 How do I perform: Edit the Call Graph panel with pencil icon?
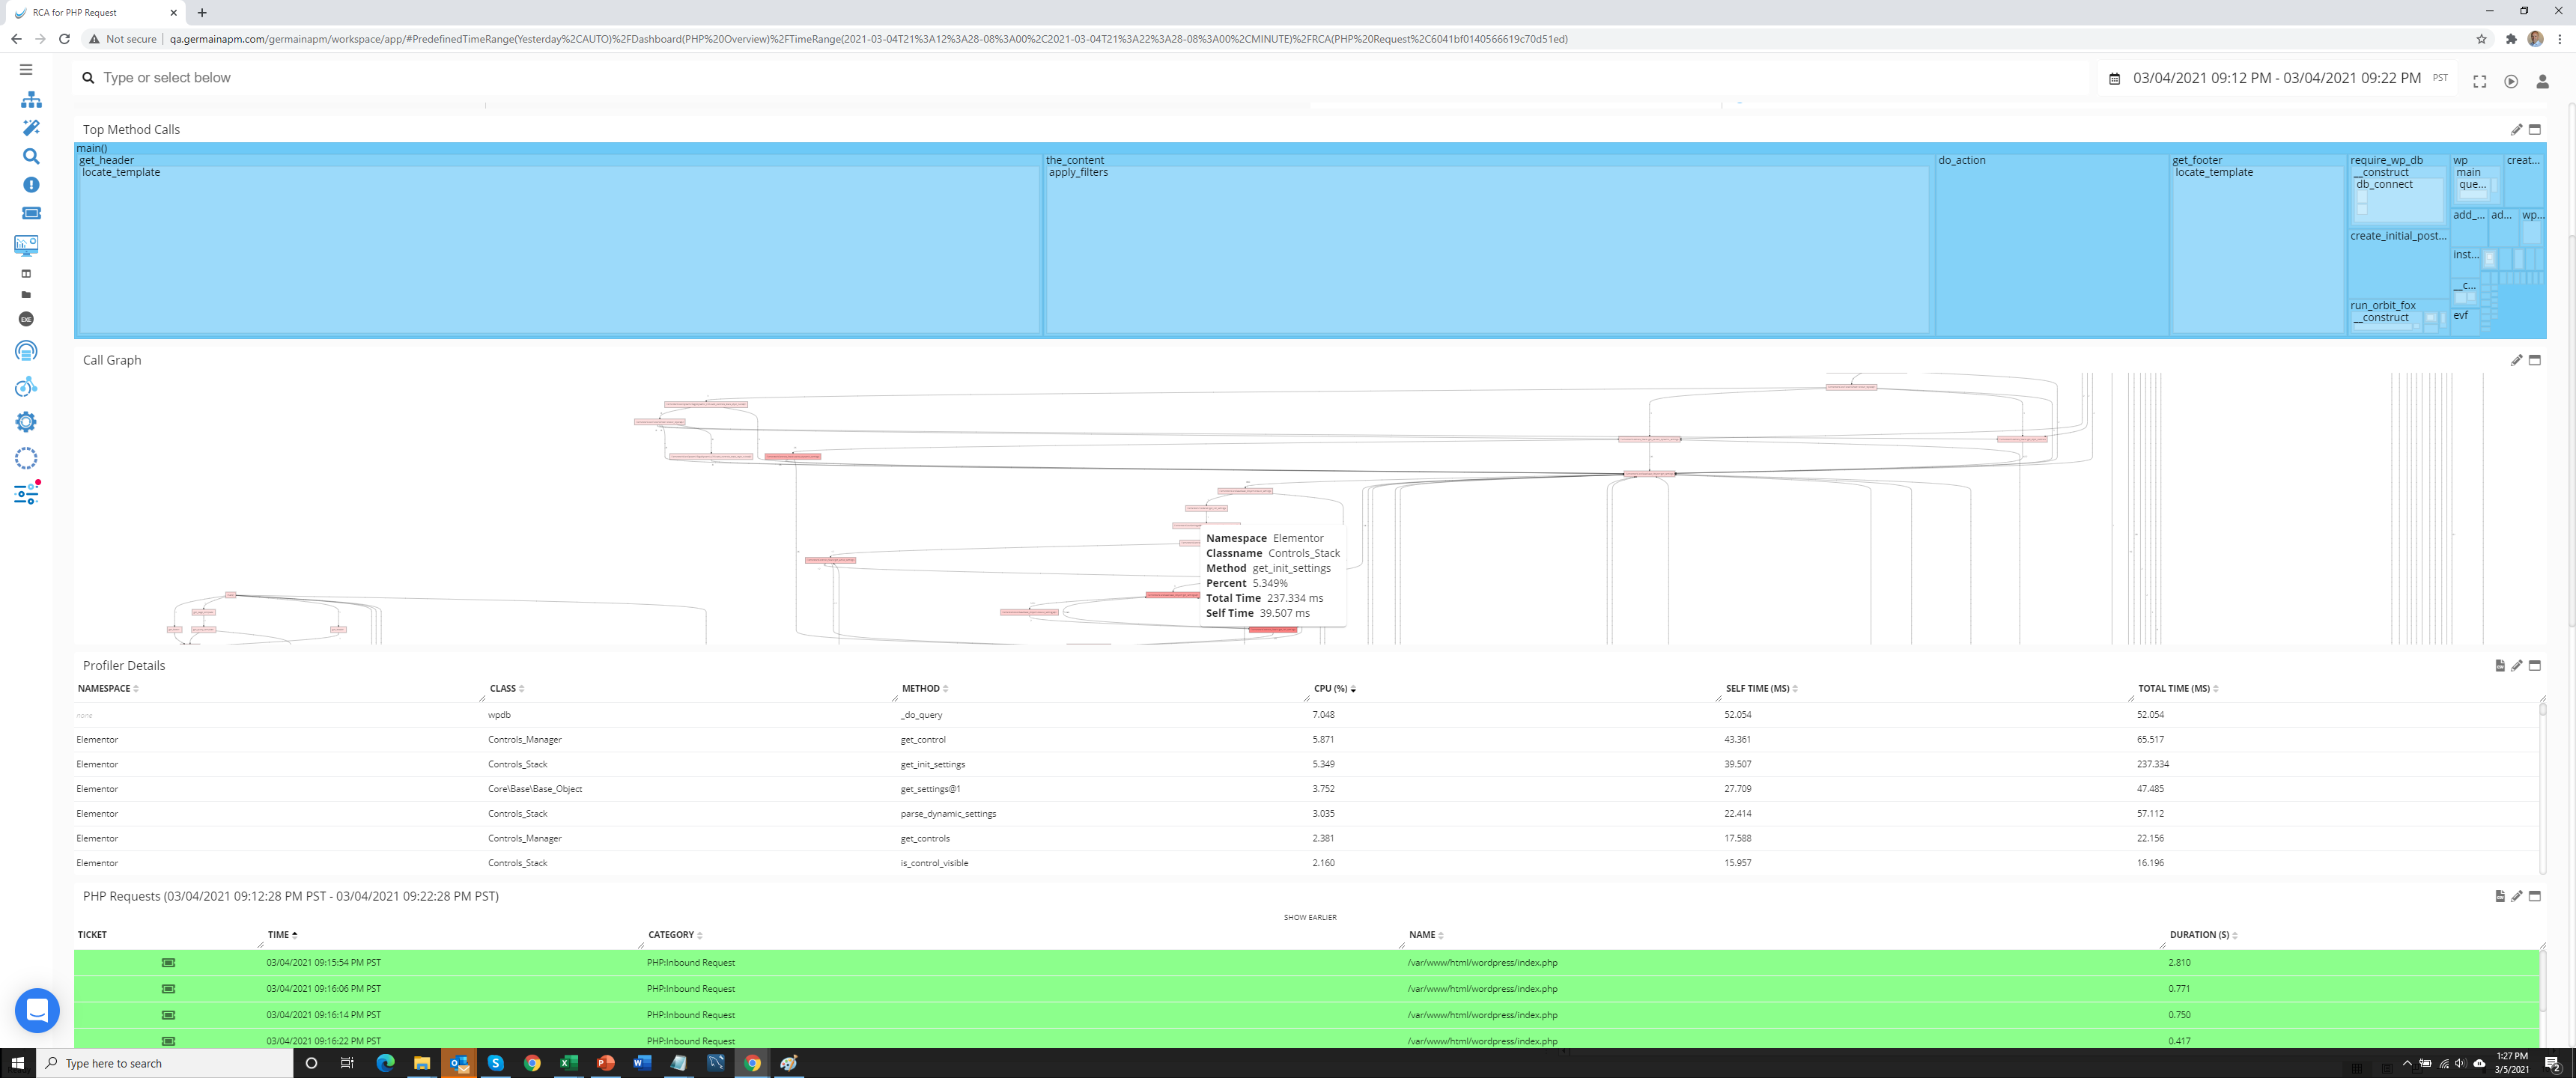2516,360
